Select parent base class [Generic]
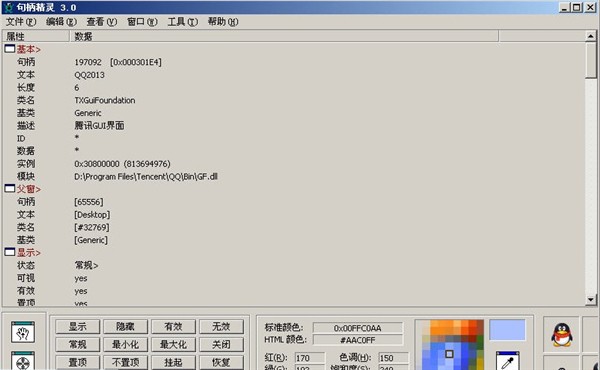Viewport: 600px width, 370px height. tap(91, 240)
